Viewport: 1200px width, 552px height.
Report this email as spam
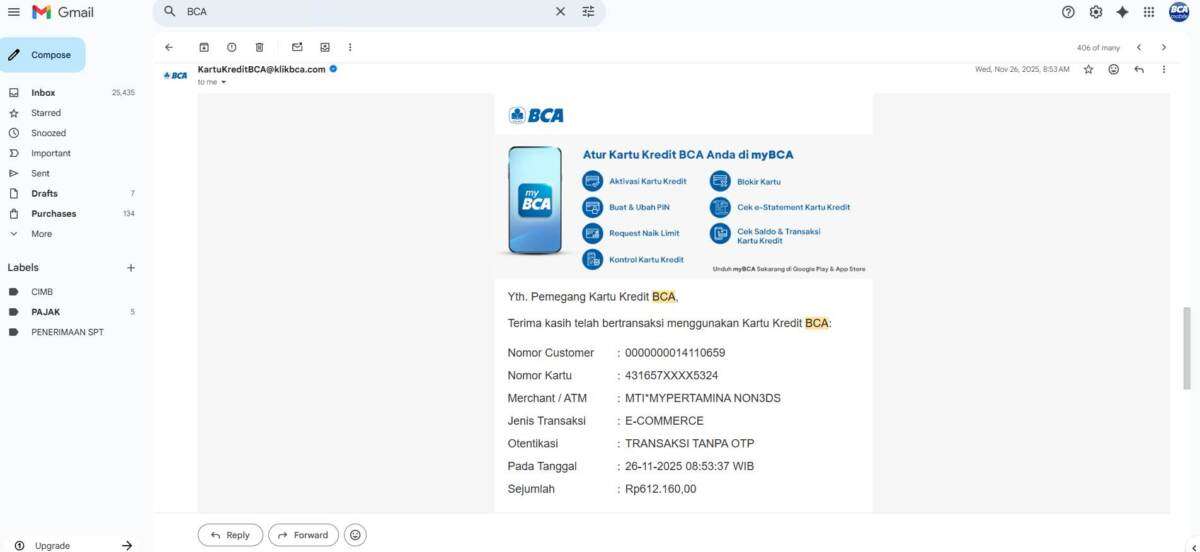(232, 47)
